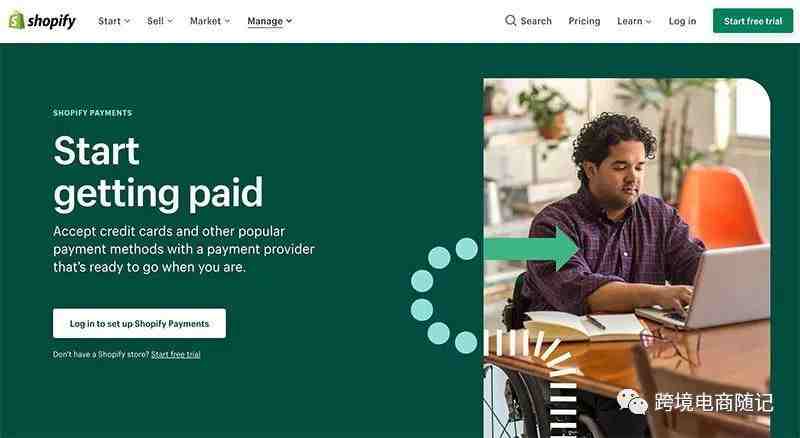The height and width of the screenshot is (438, 800).
Task: Click the search magnifier icon
Action: coord(510,20)
